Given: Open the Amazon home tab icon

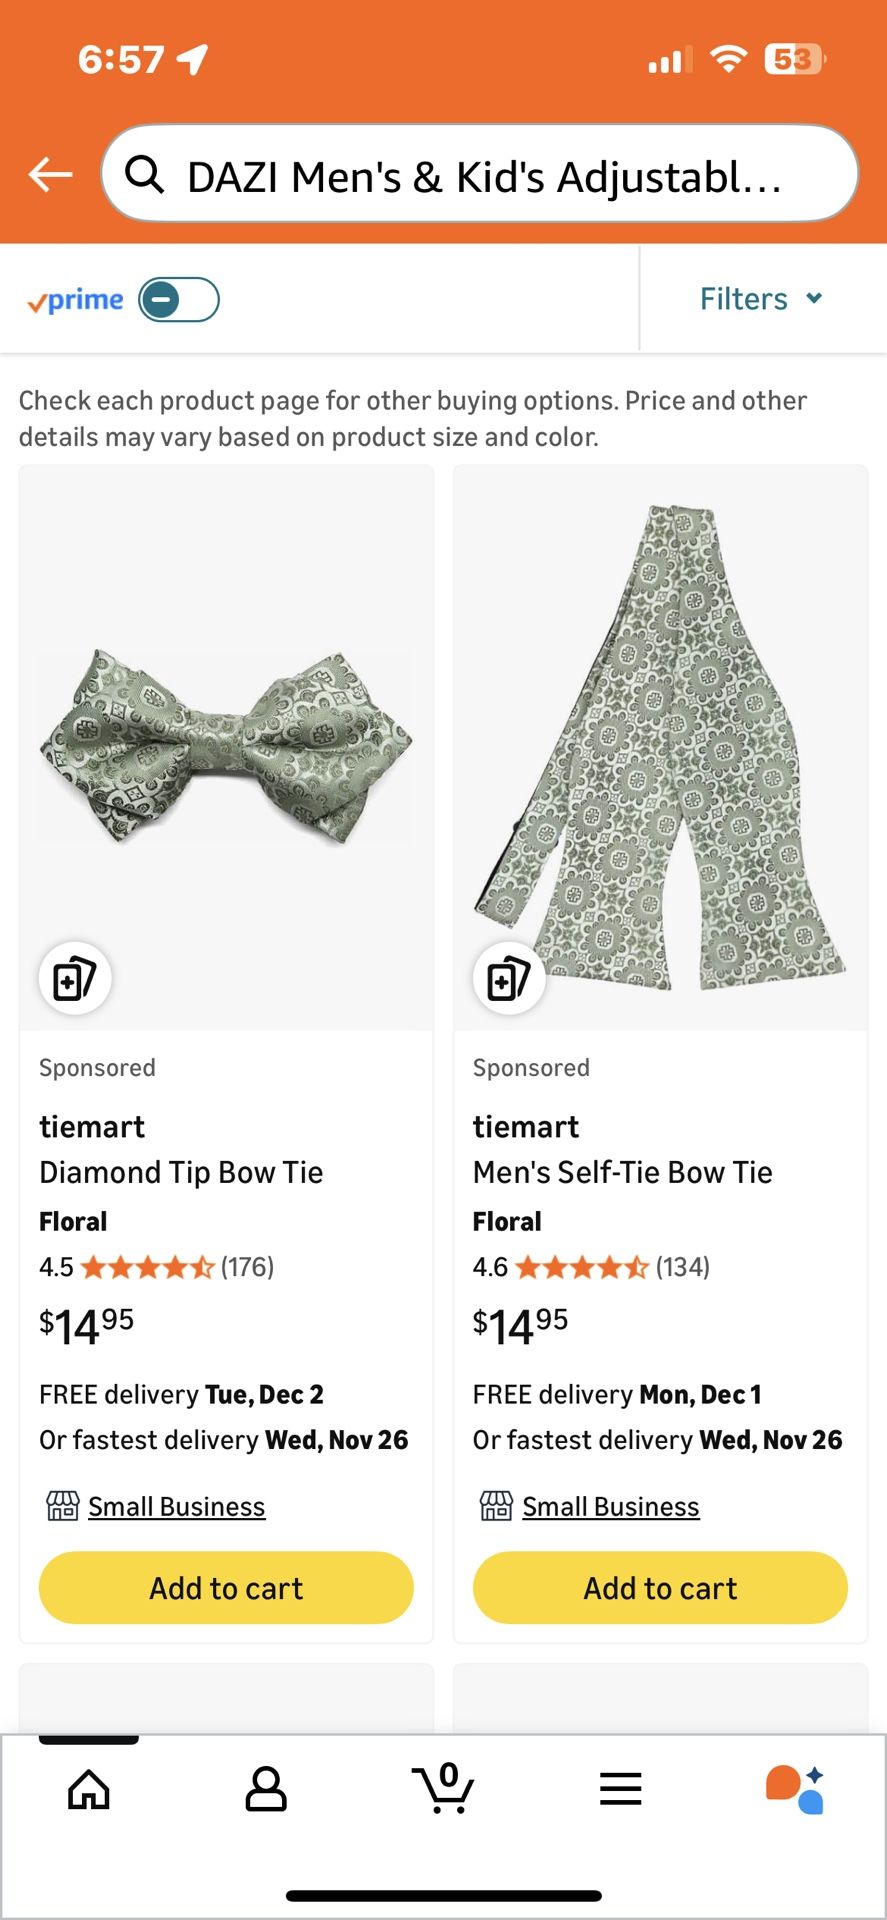Looking at the screenshot, I should coord(88,1790).
